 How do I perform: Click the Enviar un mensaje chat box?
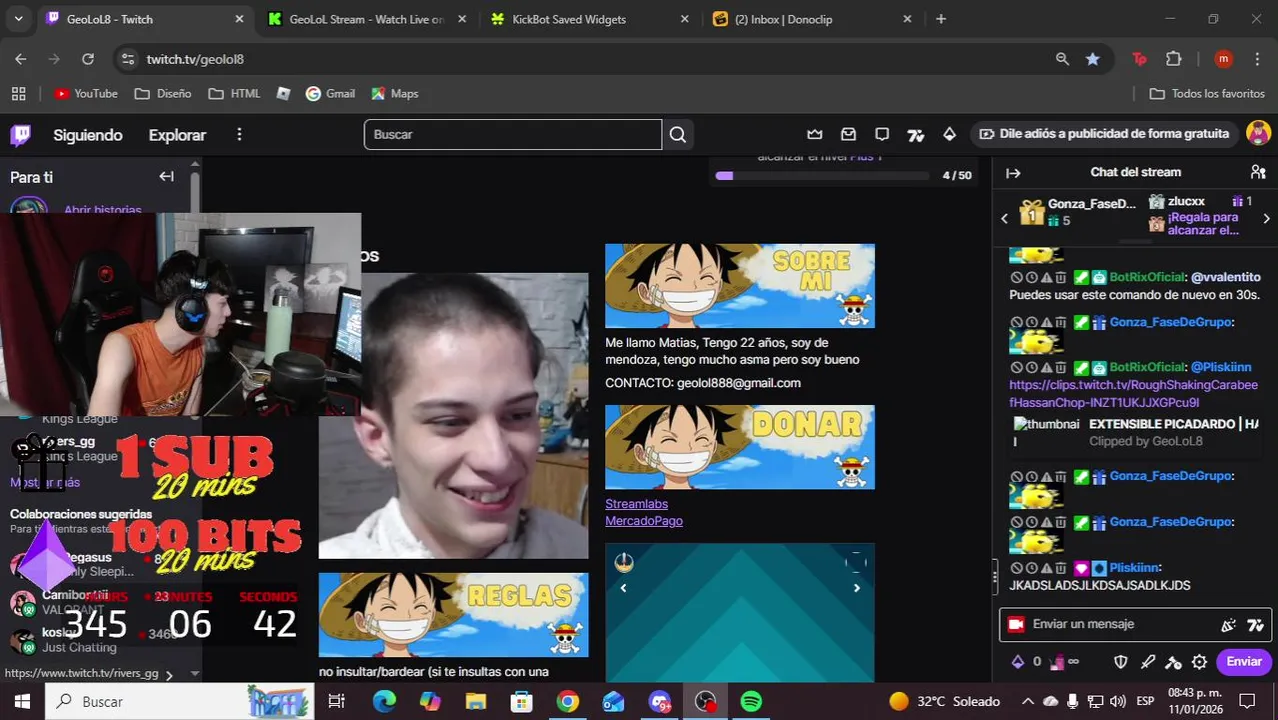click(x=1135, y=624)
